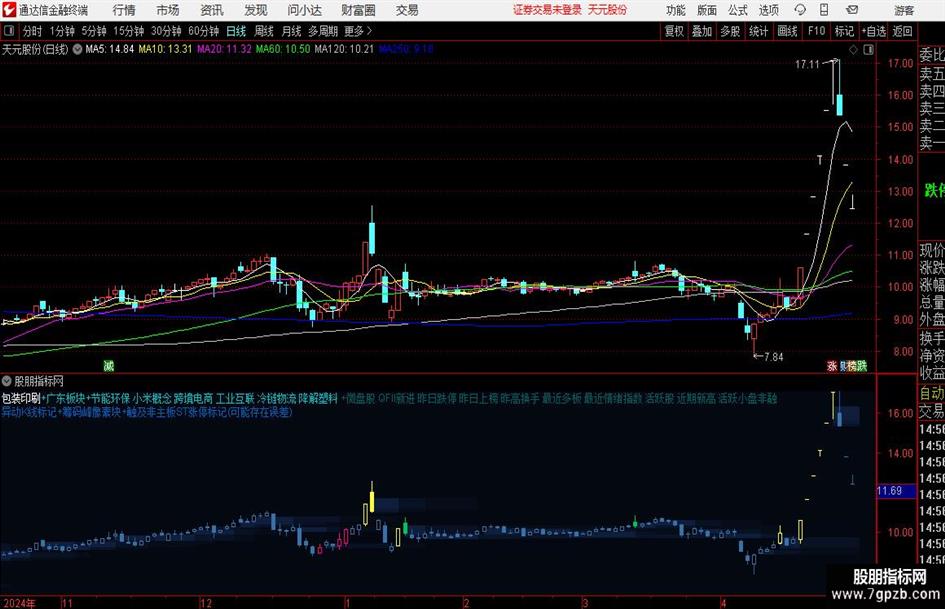Click the 叠加 overlay toolbar button
The width and height of the screenshot is (945, 609).
click(x=702, y=31)
